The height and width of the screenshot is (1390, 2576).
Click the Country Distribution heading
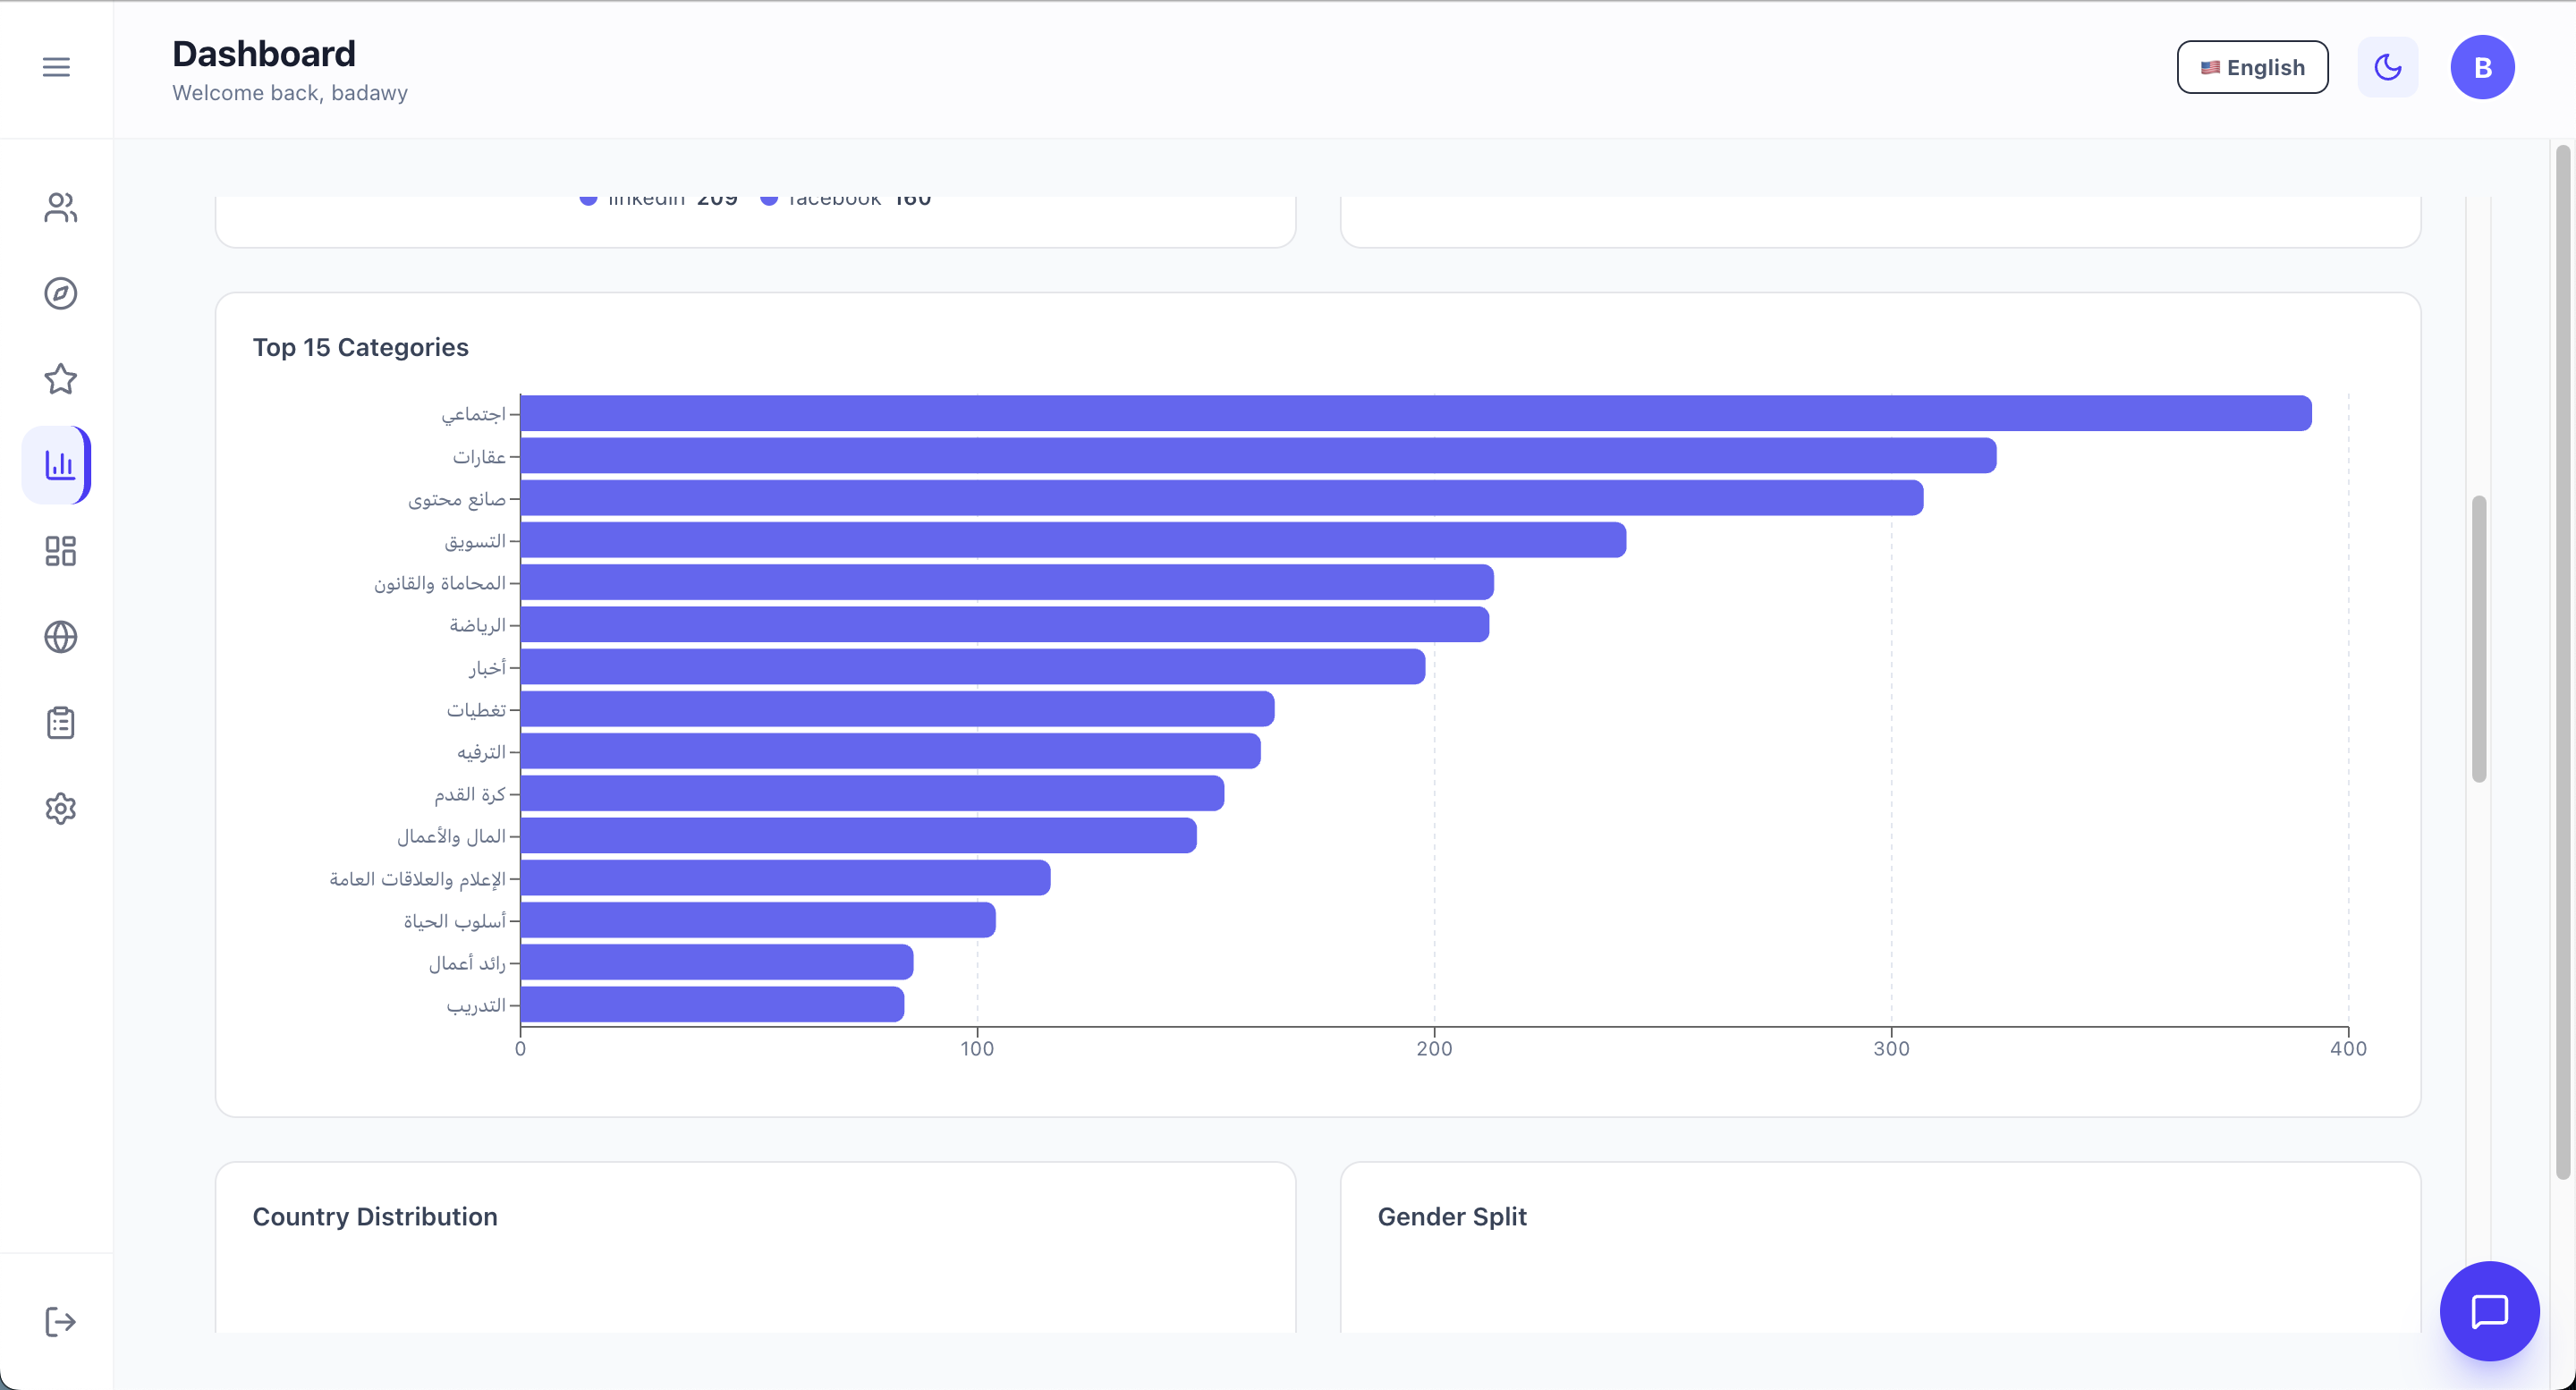(x=374, y=1217)
